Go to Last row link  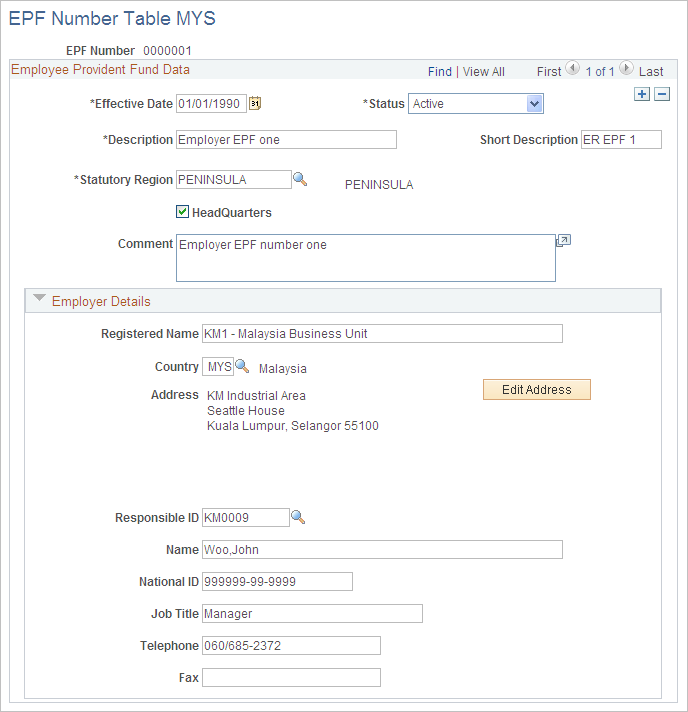651,72
